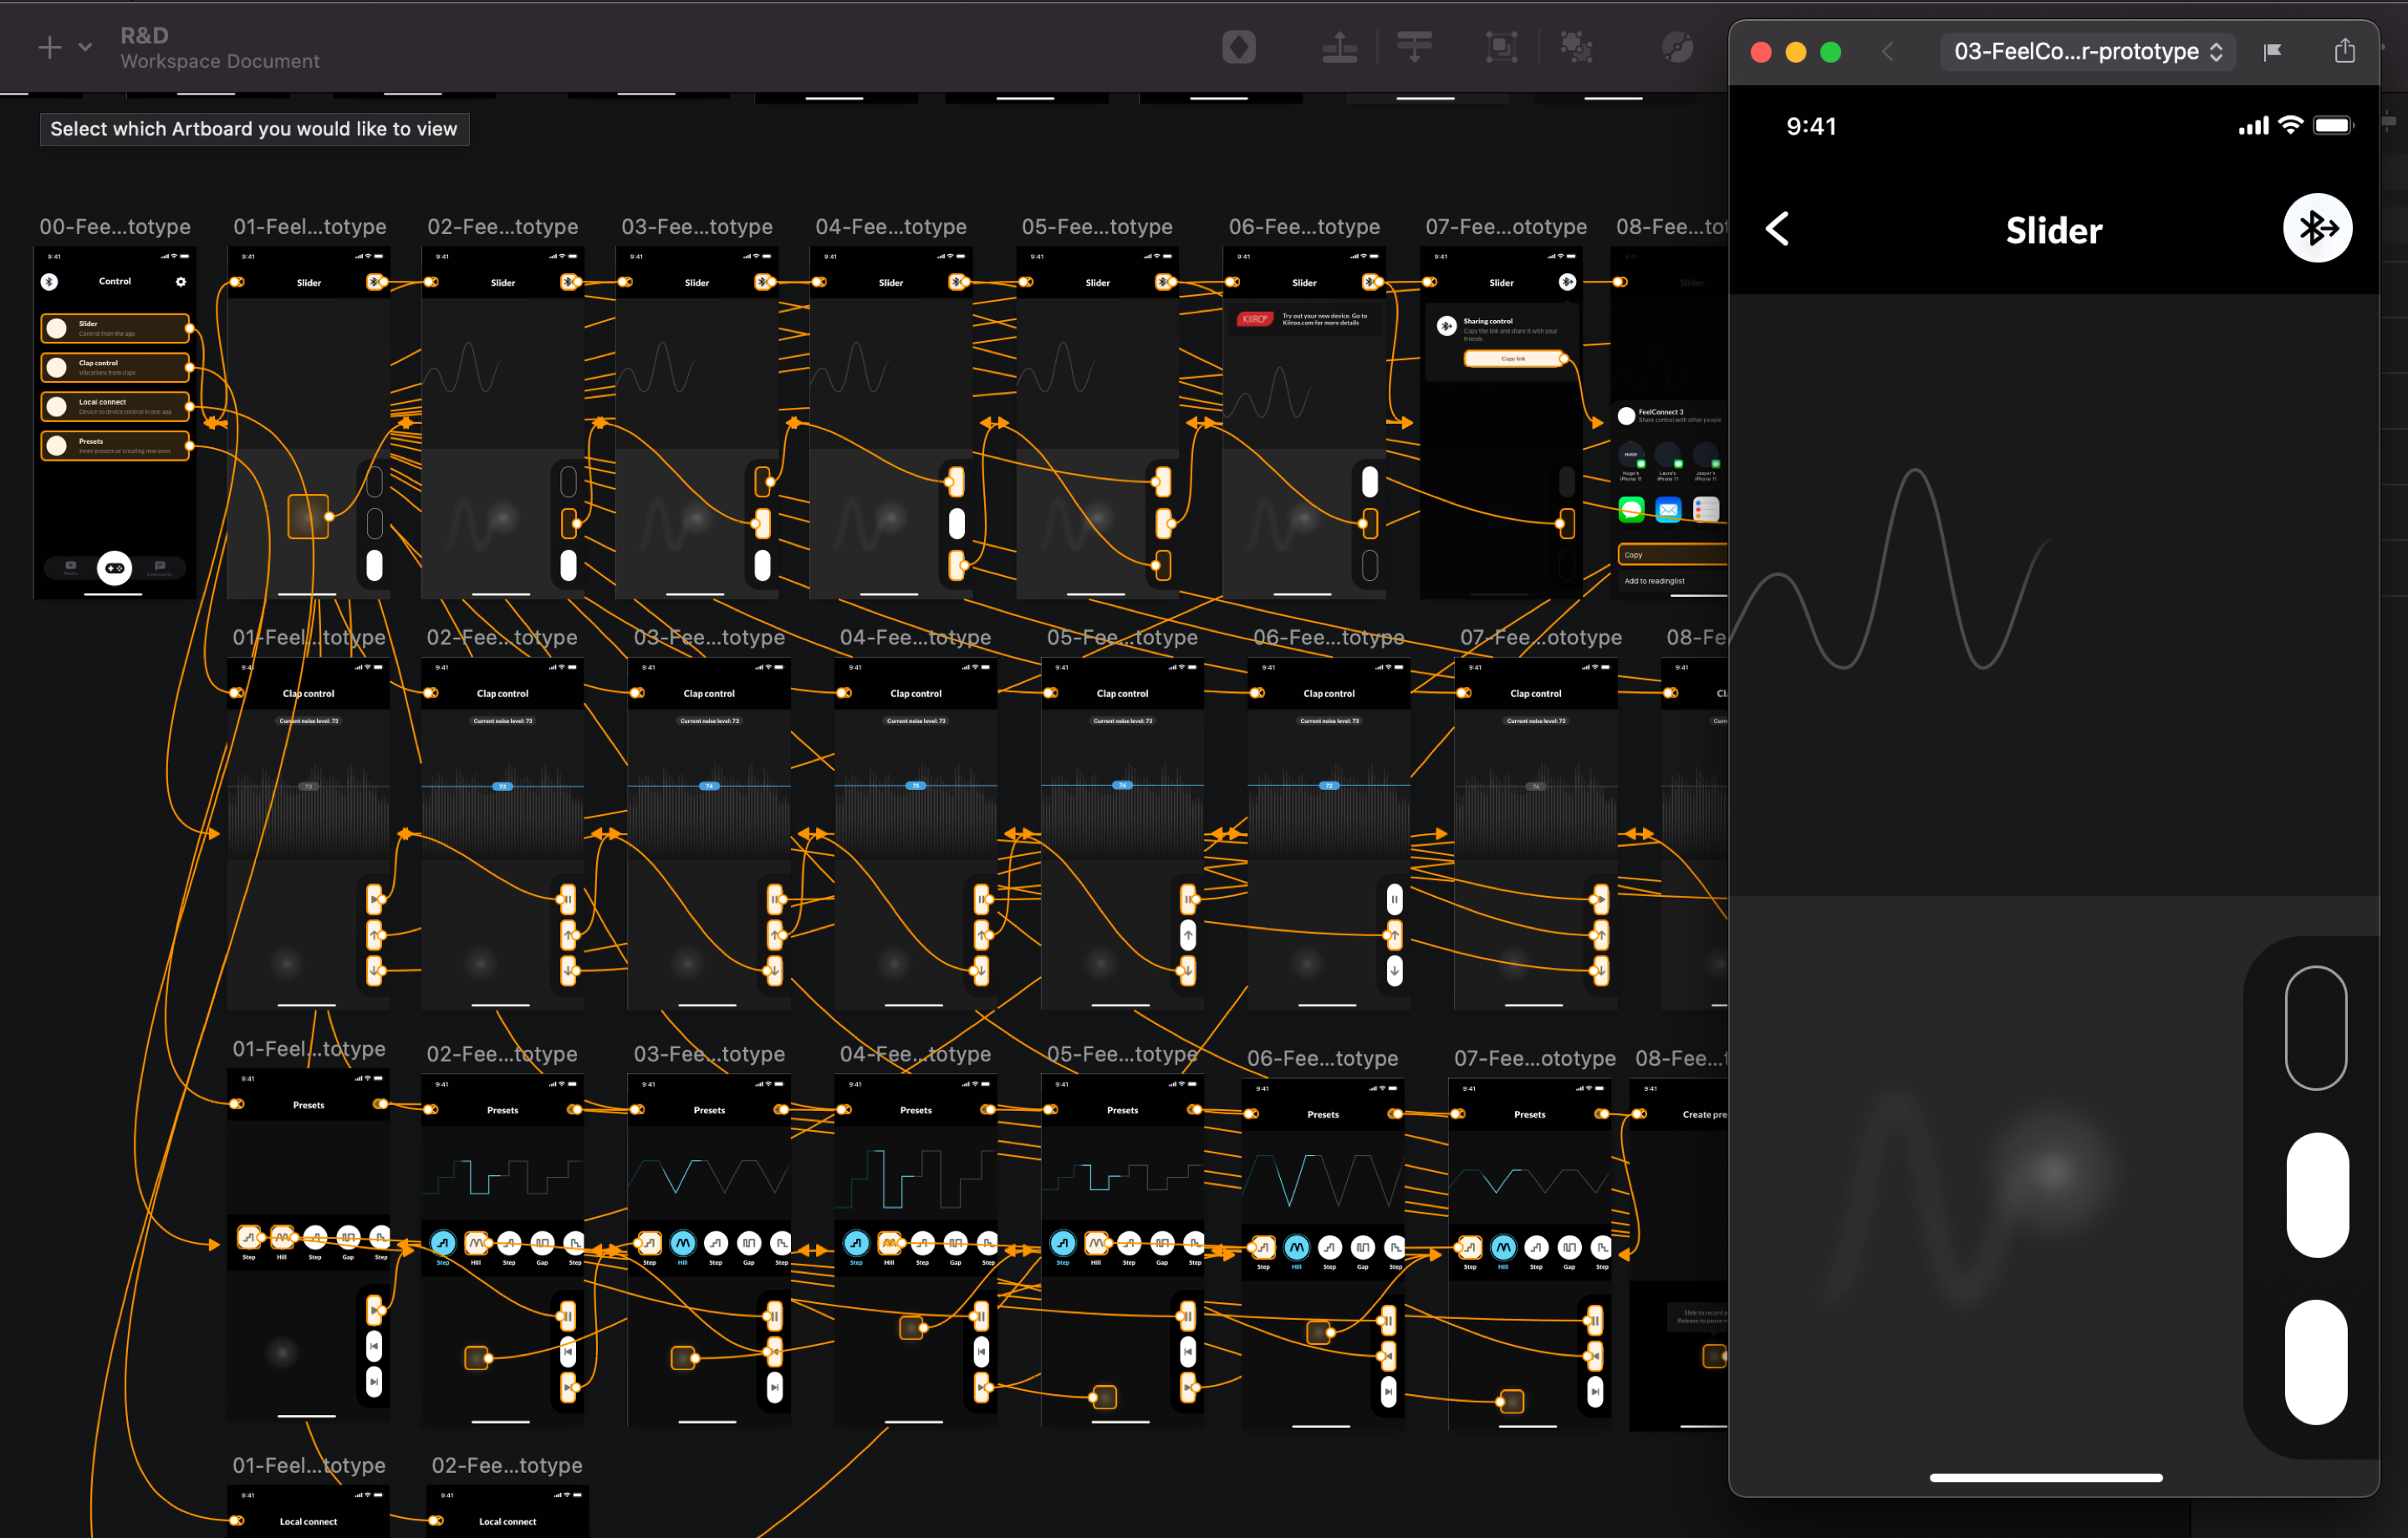Screen dimensions: 2408x1538
Task: Click the Create Symbol diamond icon
Action: tap(1238, 47)
